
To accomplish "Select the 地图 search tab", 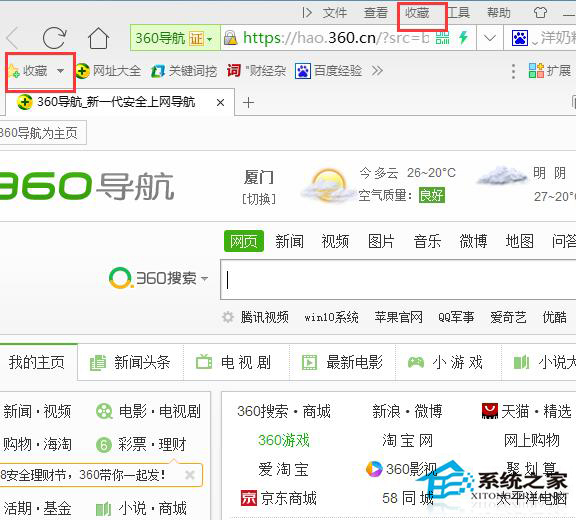I will [519, 241].
